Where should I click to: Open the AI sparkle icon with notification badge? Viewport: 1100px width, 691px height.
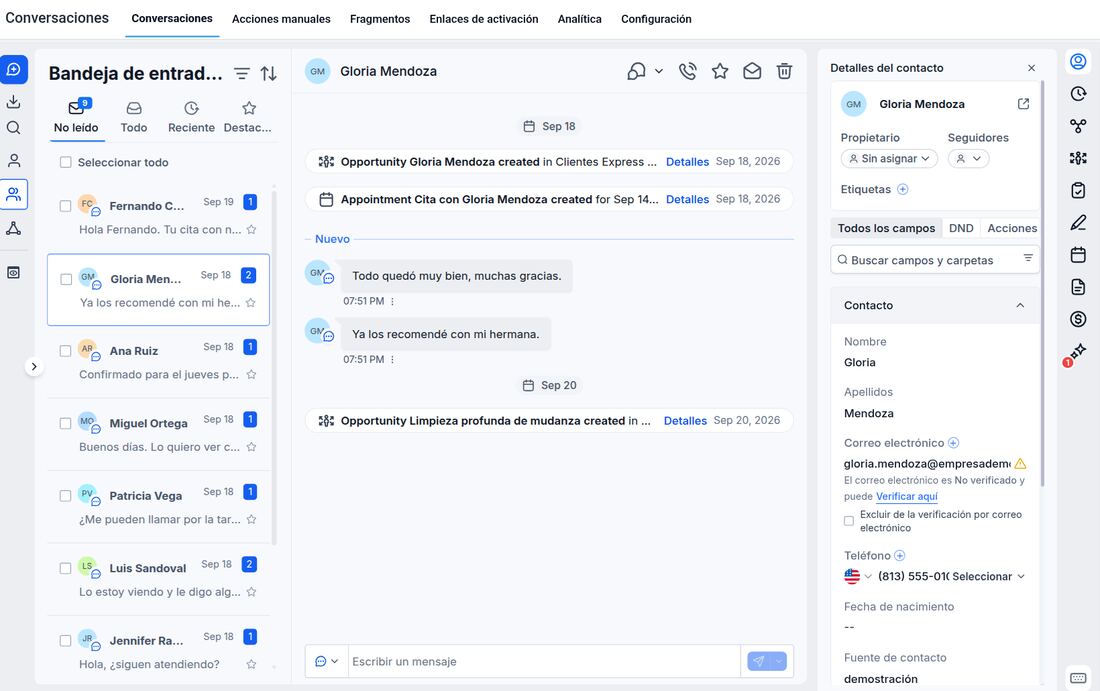[x=1077, y=351]
